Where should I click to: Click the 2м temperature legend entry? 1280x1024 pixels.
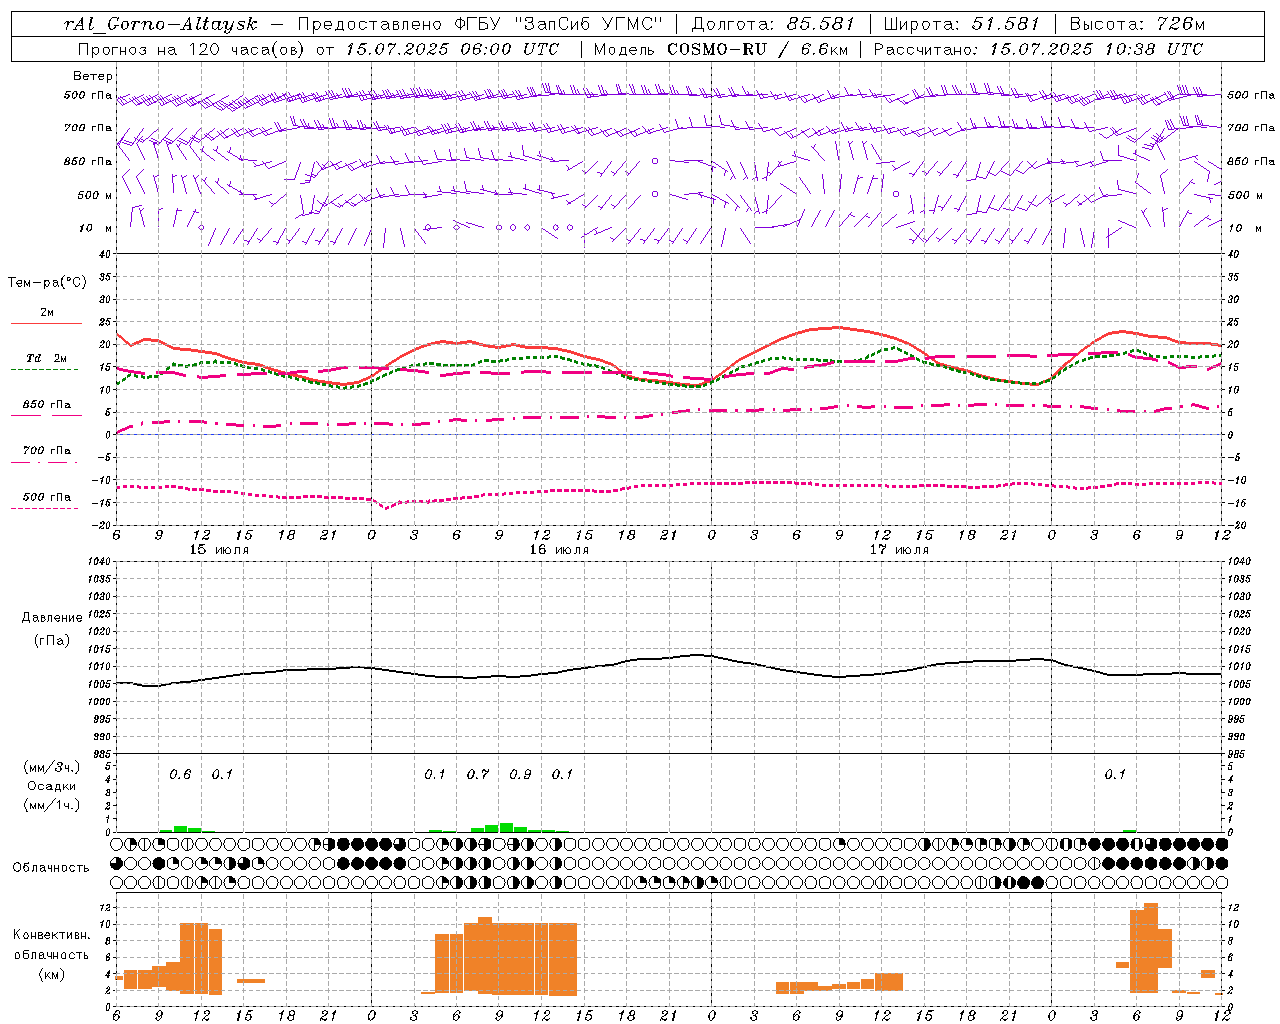click(47, 312)
